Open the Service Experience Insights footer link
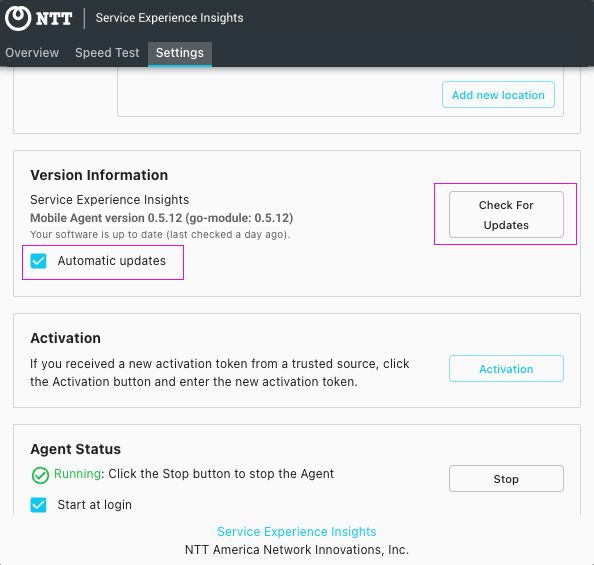The width and height of the screenshot is (594, 565). click(297, 532)
